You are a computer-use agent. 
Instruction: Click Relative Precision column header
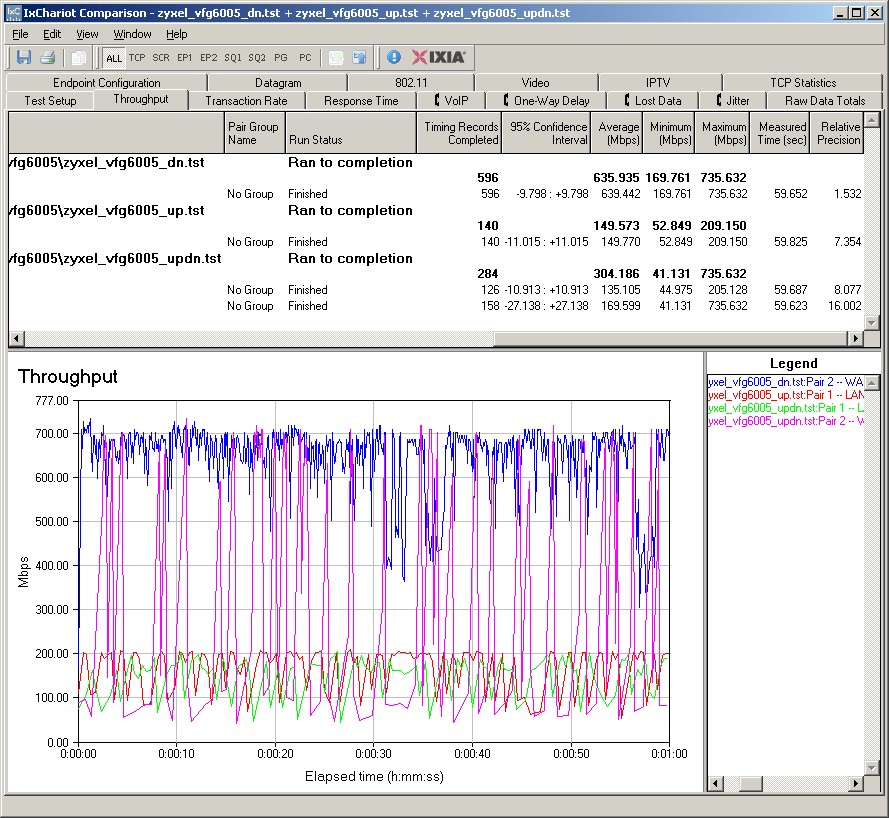[x=836, y=133]
